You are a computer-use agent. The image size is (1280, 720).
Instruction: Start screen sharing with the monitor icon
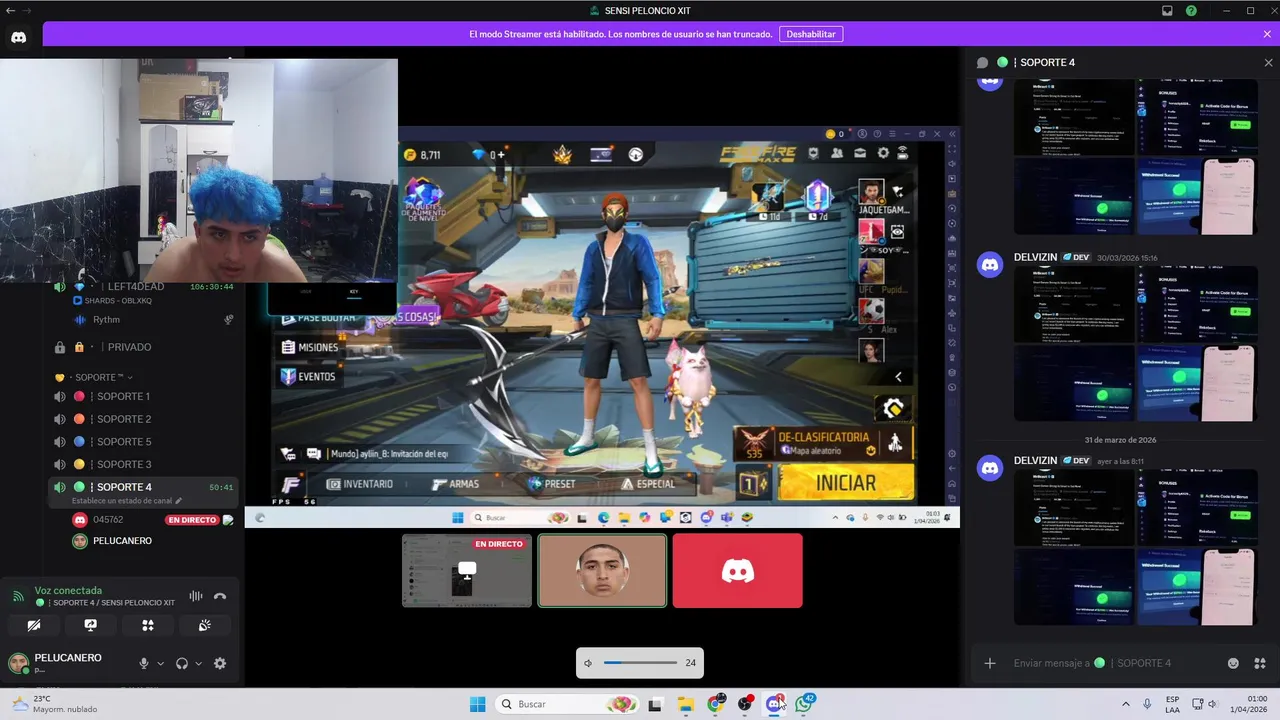coord(91,625)
